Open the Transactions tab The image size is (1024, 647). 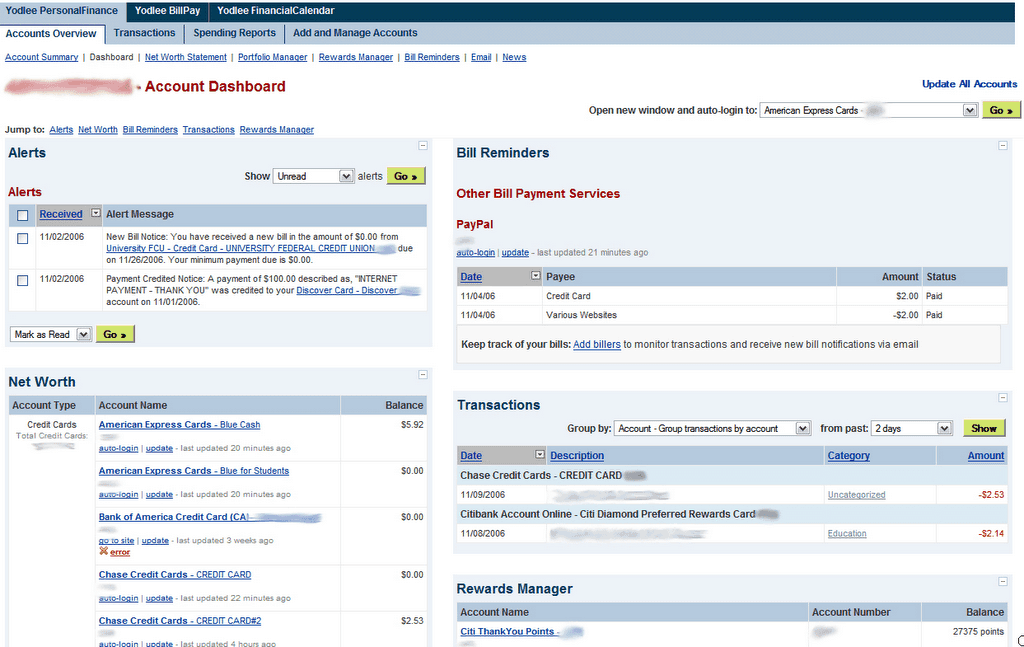[x=144, y=33]
